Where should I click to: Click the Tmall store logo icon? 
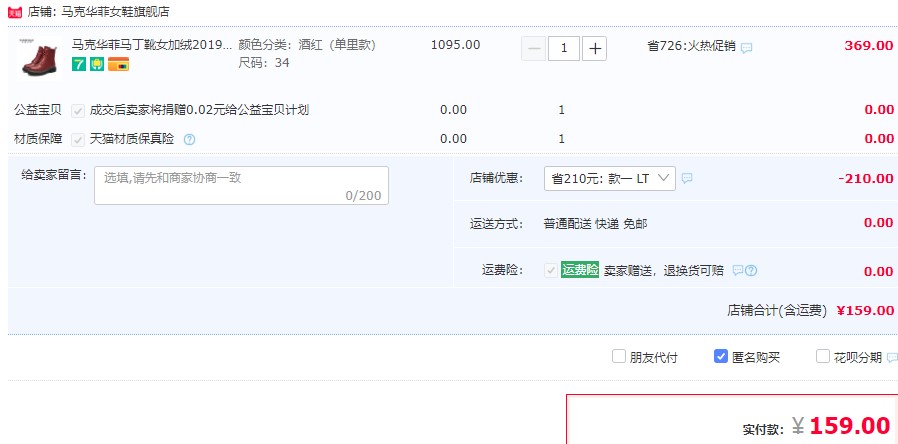pyautogui.click(x=15, y=12)
